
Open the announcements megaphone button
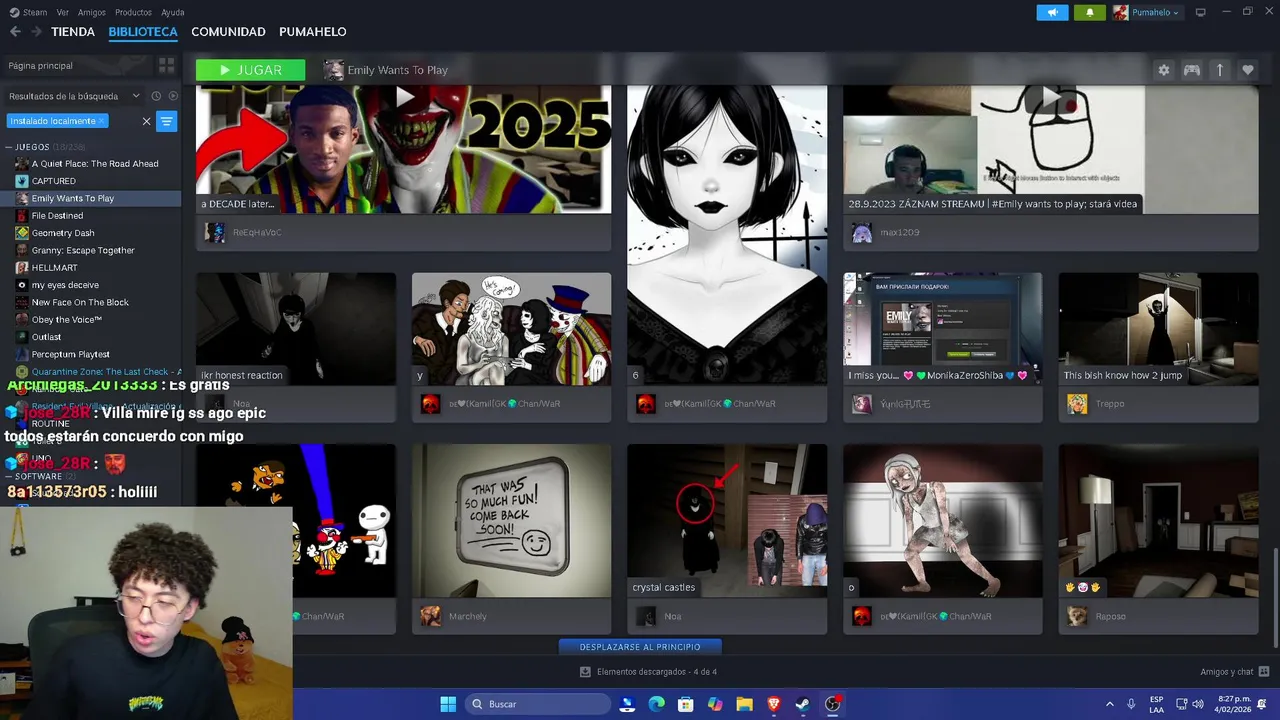1052,12
